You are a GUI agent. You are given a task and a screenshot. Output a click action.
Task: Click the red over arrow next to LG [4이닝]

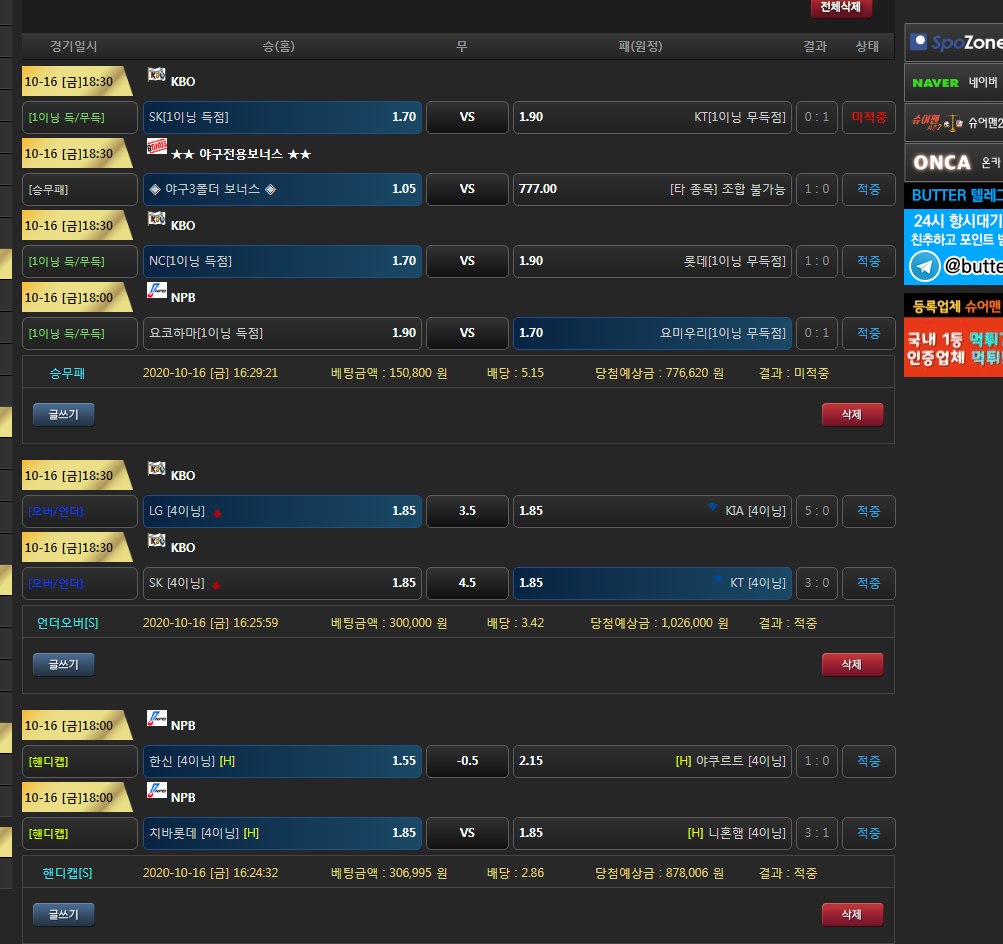coord(217,513)
